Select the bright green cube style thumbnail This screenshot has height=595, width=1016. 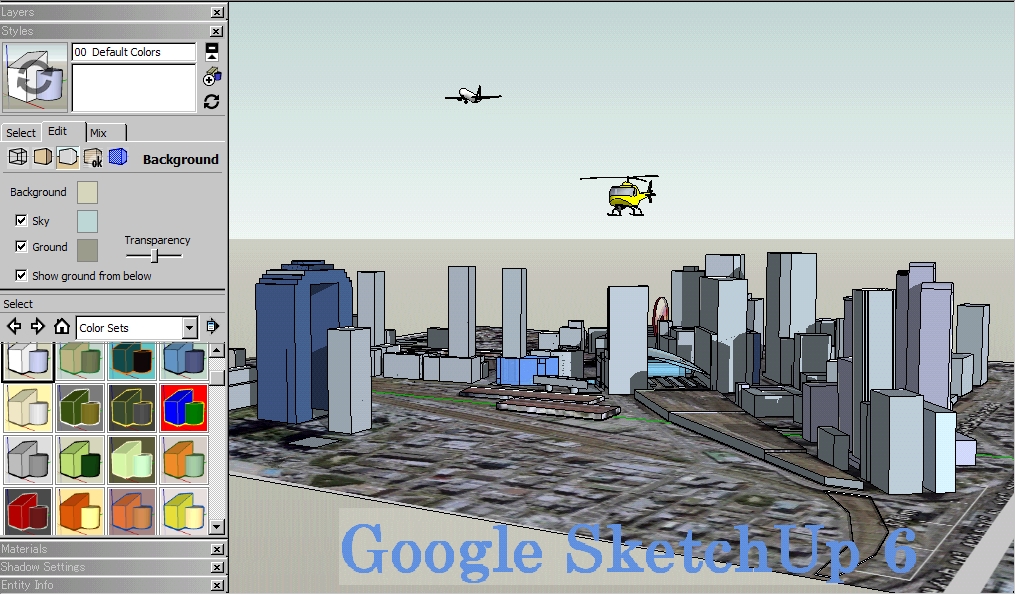pos(80,460)
